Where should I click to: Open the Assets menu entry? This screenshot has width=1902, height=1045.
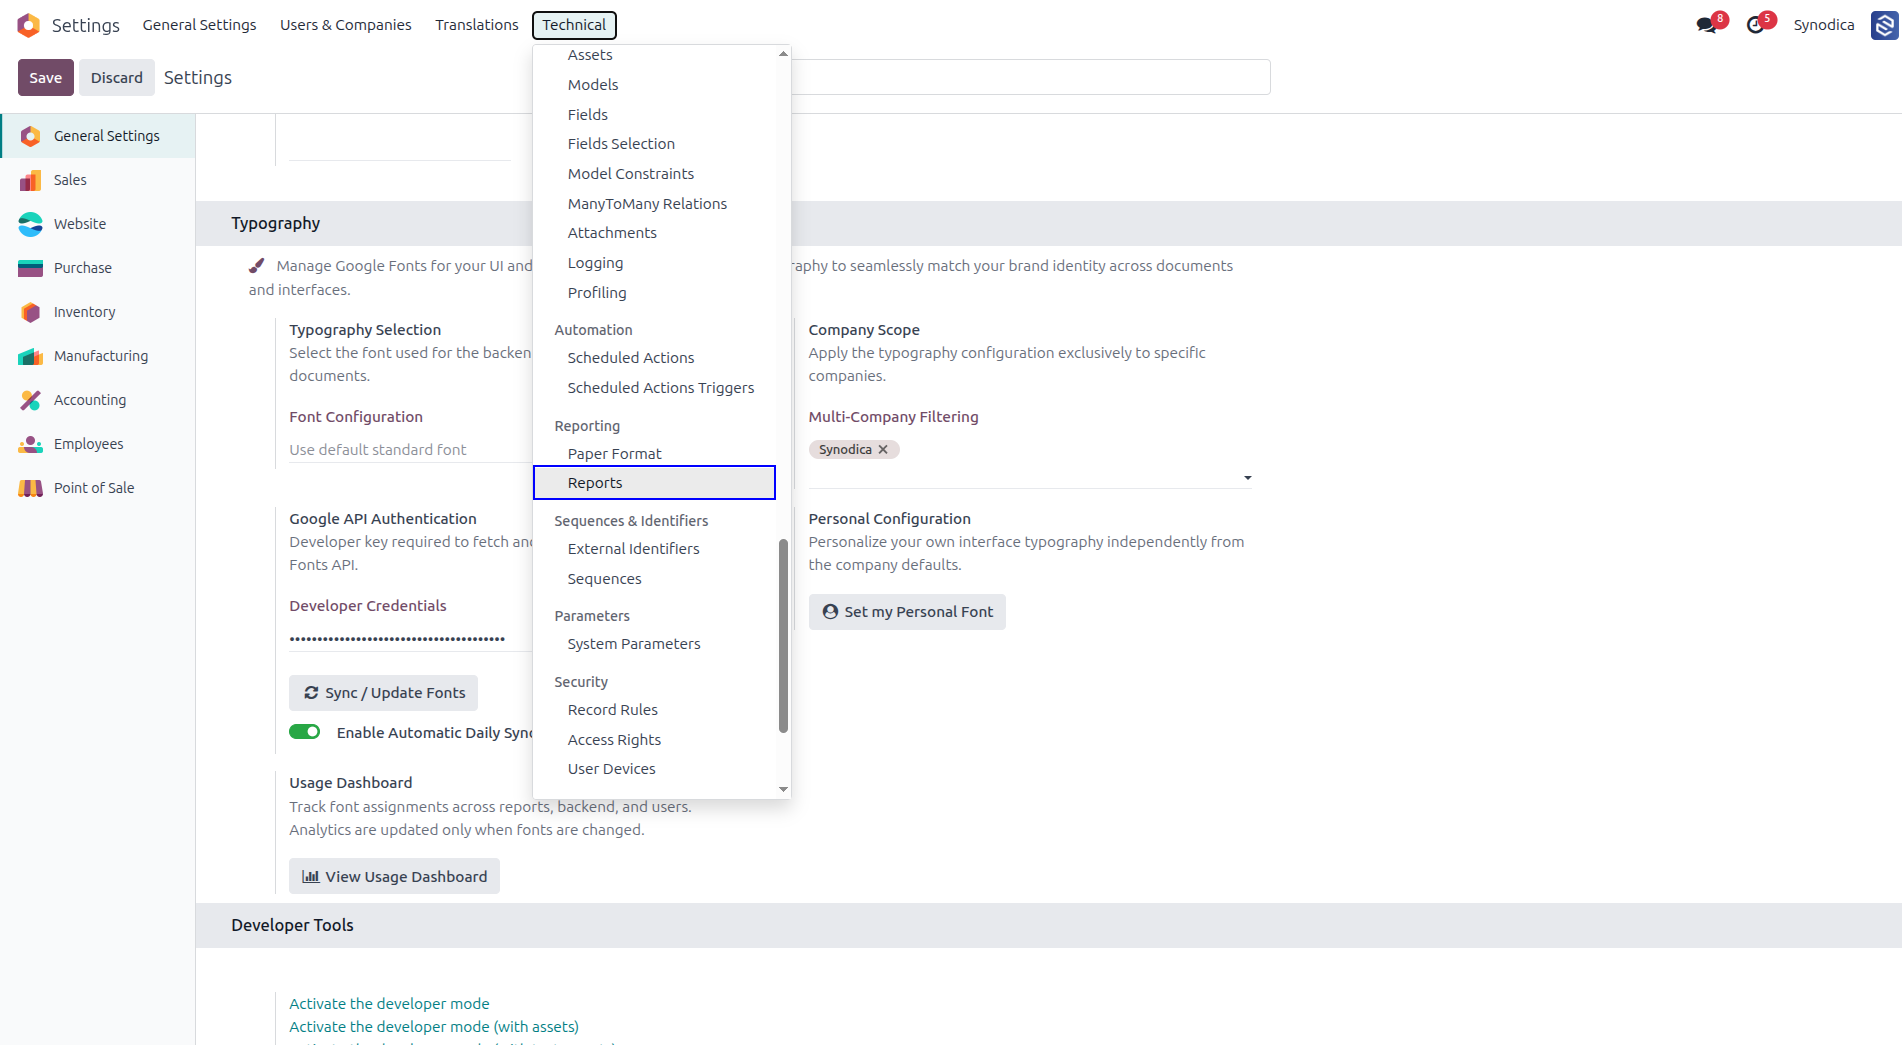pyautogui.click(x=654, y=55)
